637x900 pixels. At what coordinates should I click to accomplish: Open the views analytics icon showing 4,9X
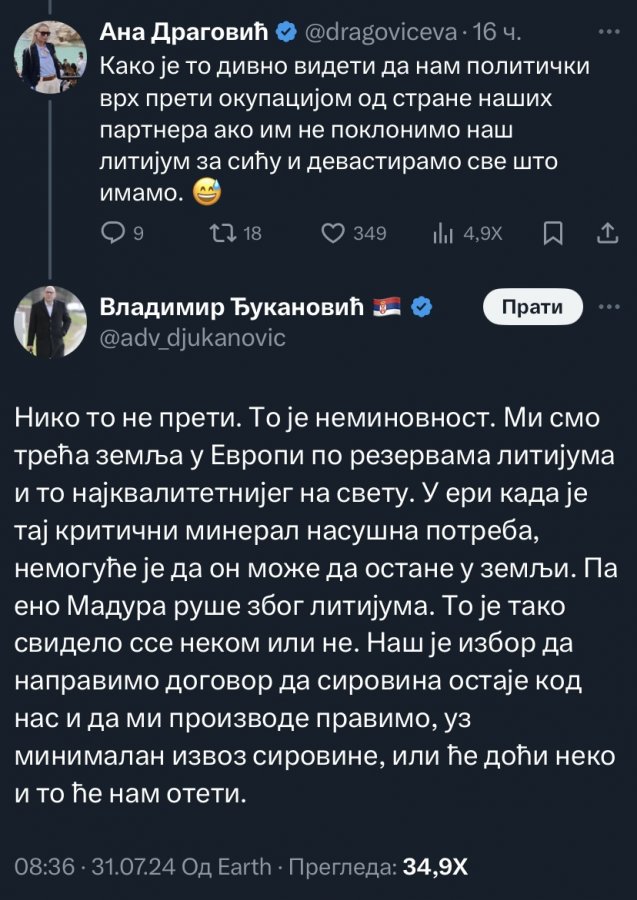[441, 233]
